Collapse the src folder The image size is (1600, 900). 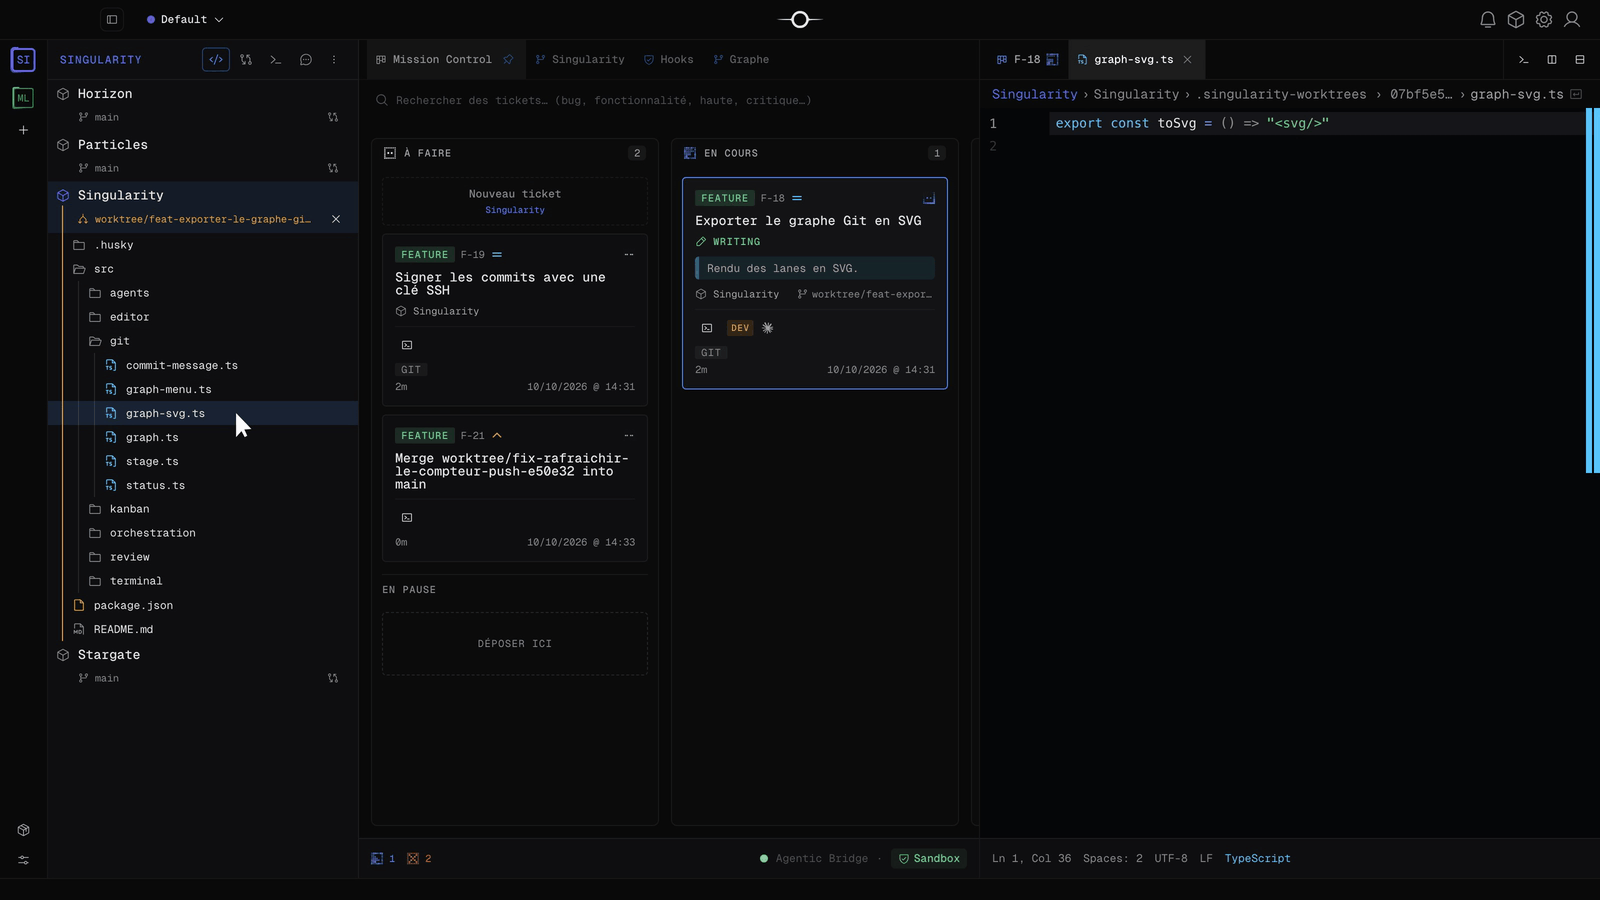(x=203, y=269)
